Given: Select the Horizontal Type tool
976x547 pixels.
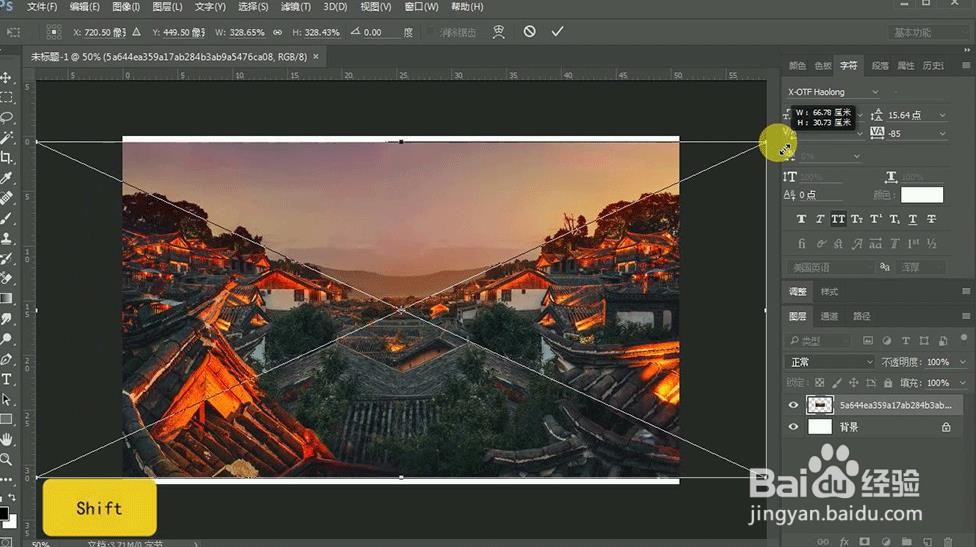Looking at the screenshot, I should pyautogui.click(x=6, y=379).
